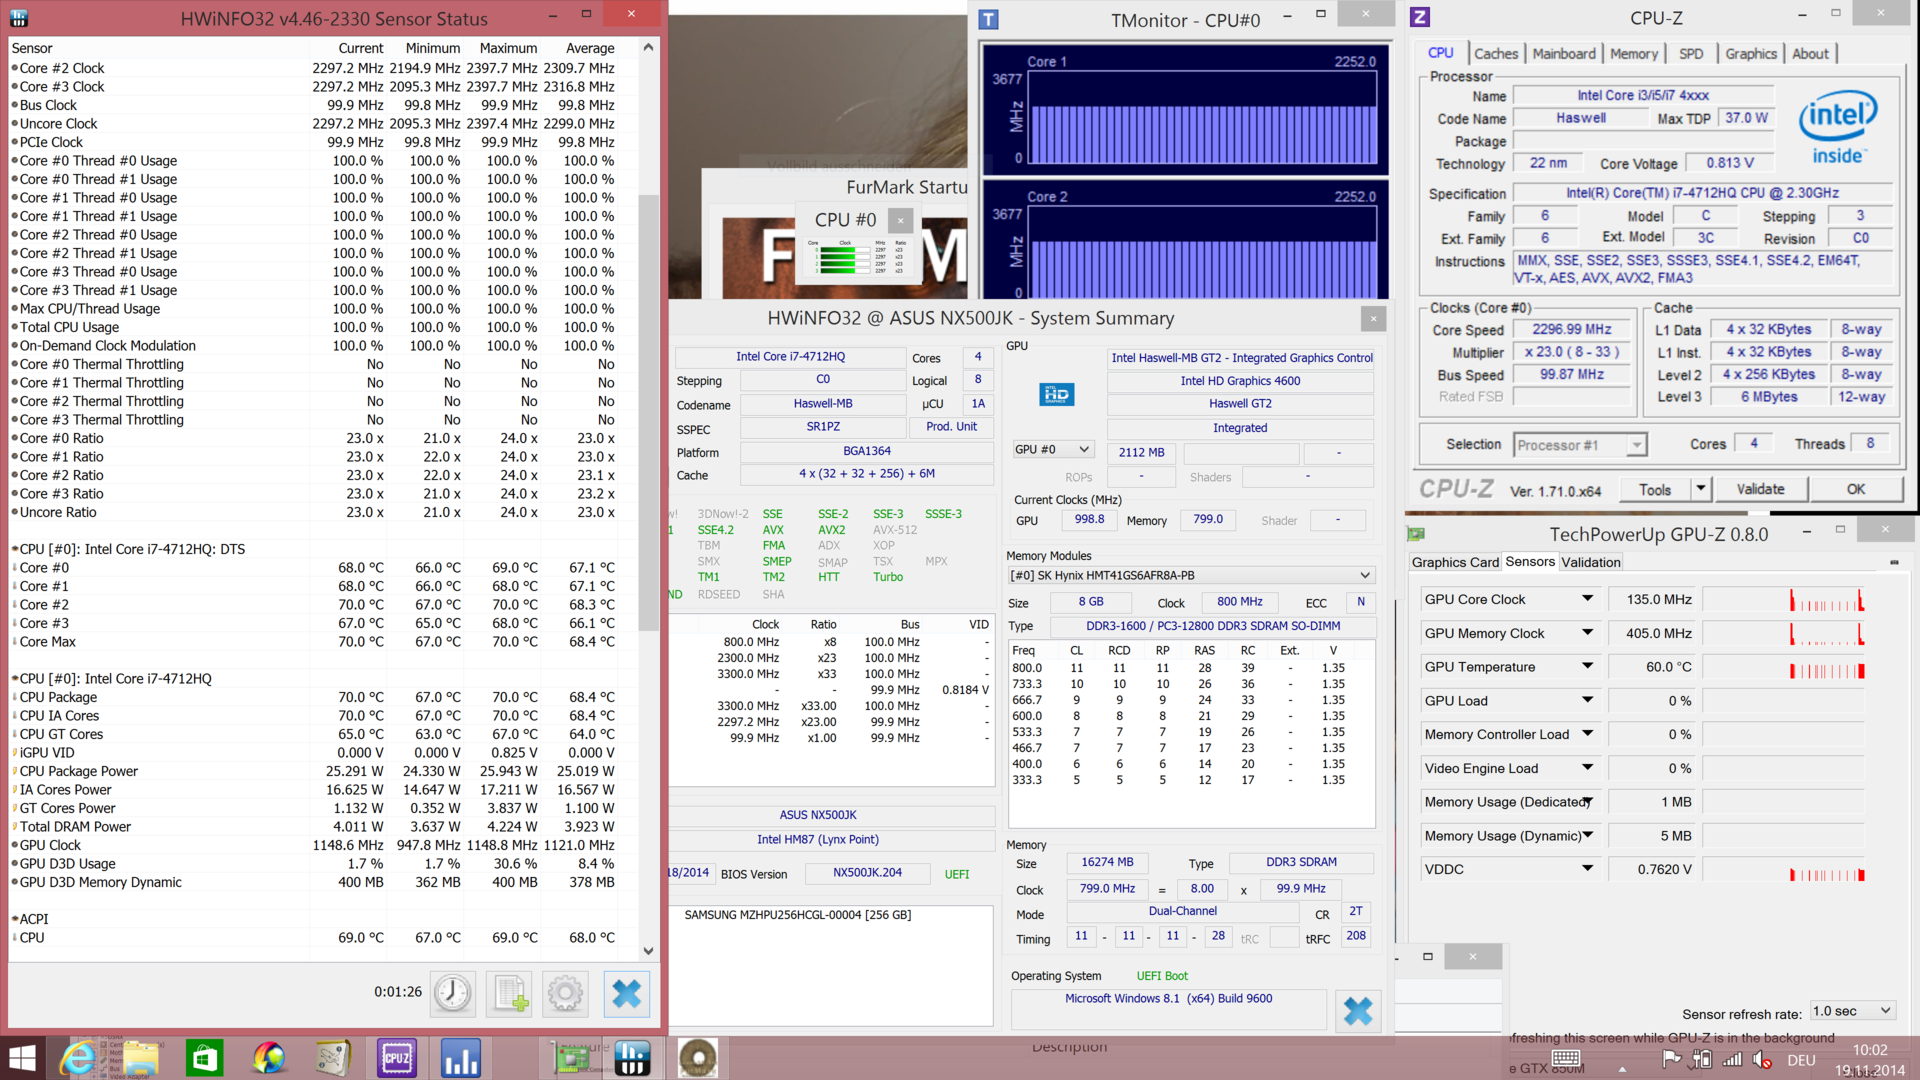1920x1080 pixels.
Task: Open CPU-Z from the taskbar
Action: click(397, 1057)
